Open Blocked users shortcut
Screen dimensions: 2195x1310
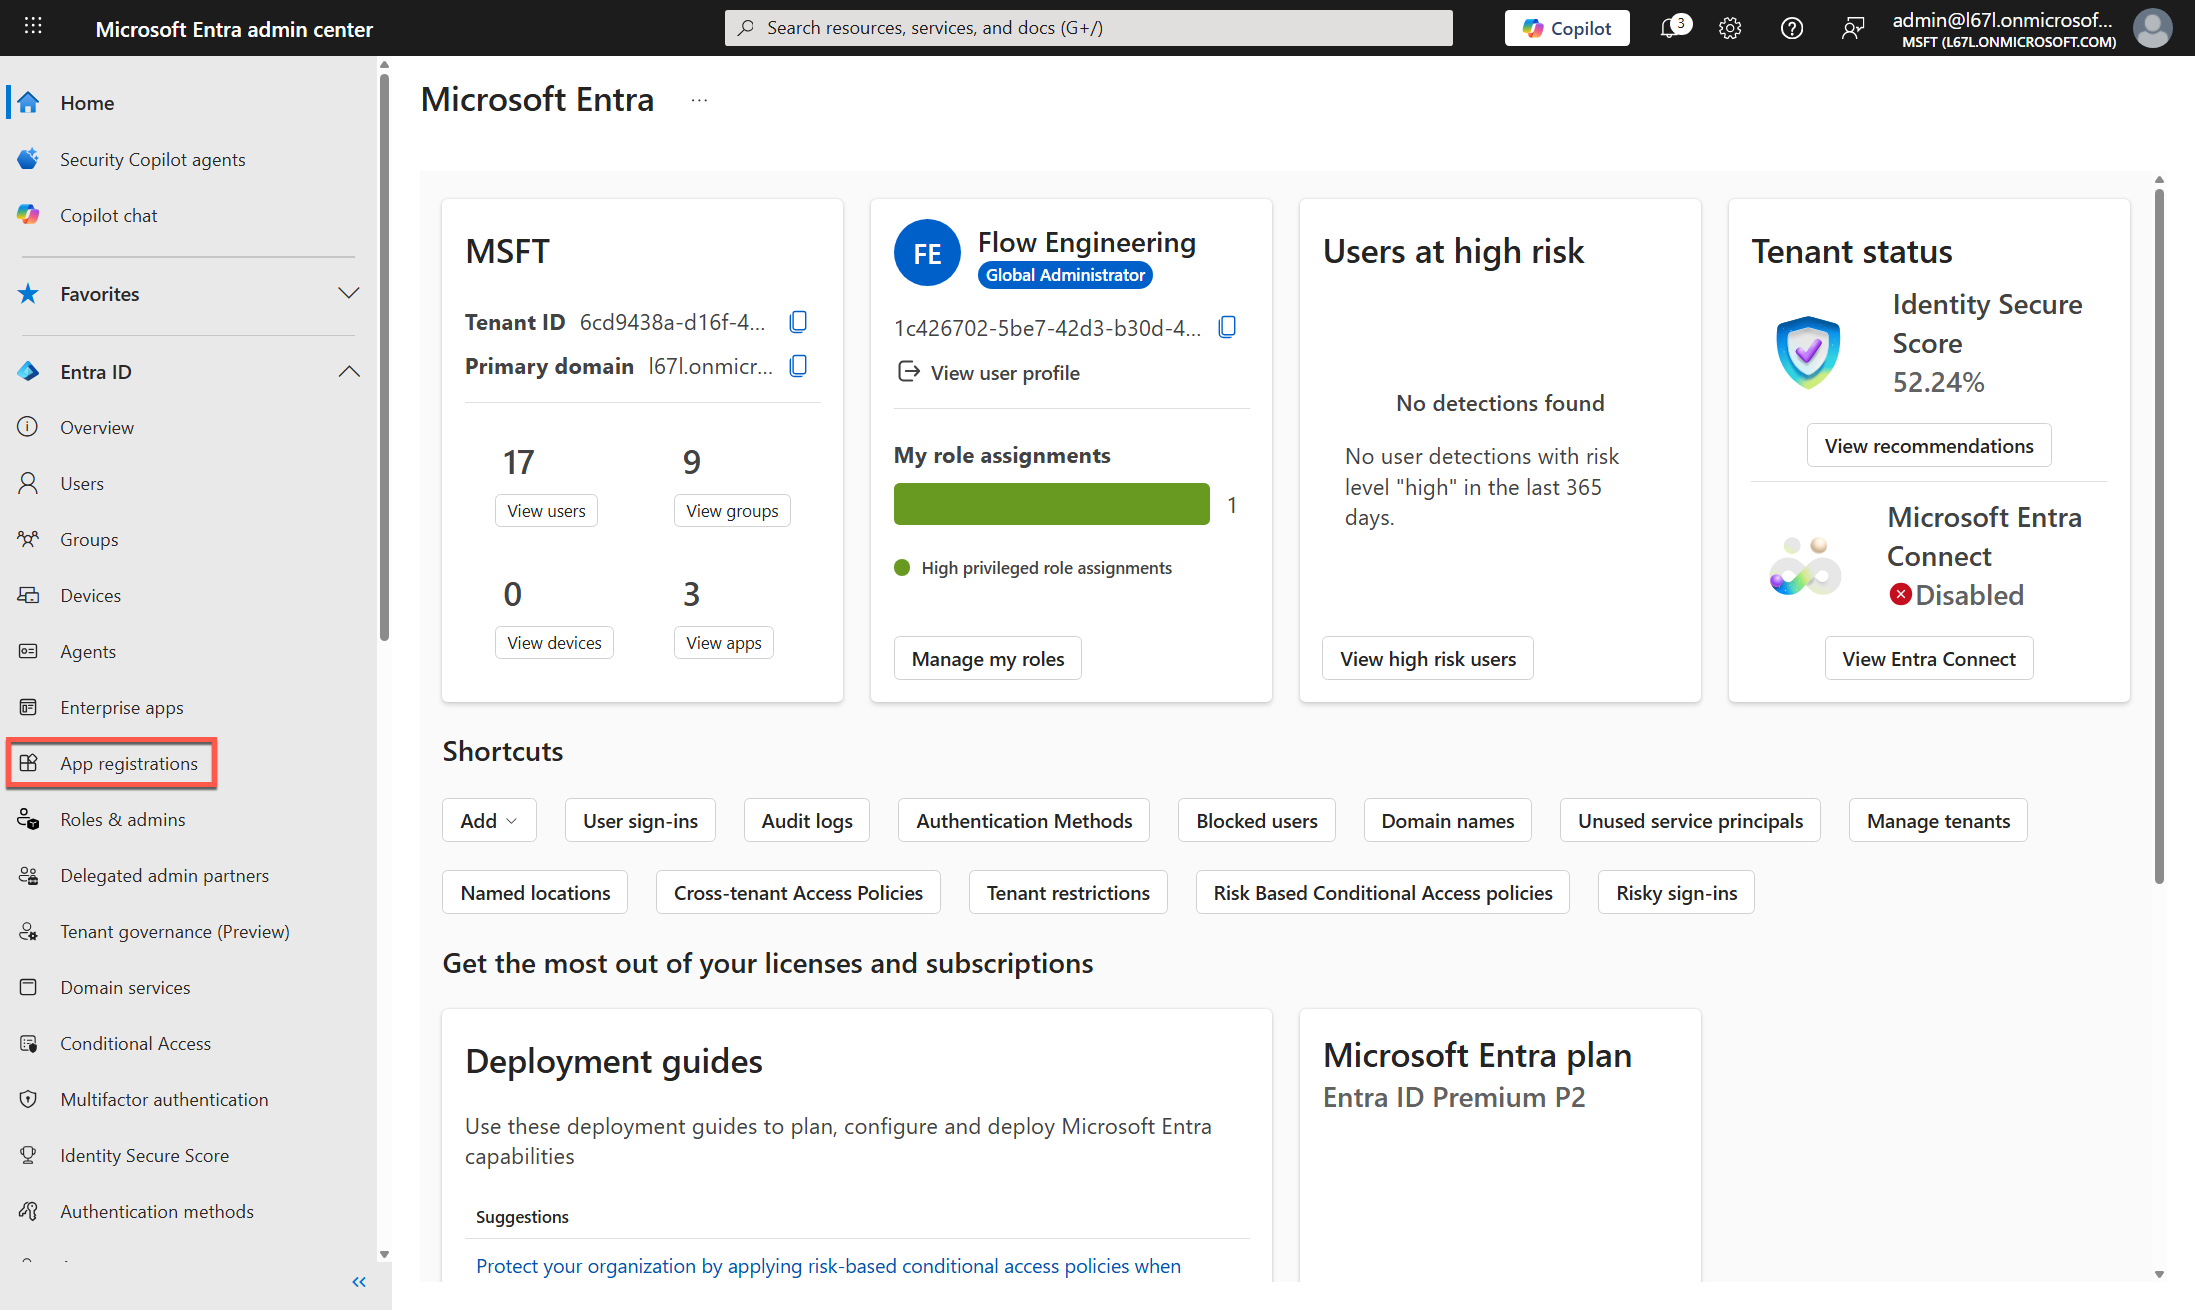pos(1257,820)
